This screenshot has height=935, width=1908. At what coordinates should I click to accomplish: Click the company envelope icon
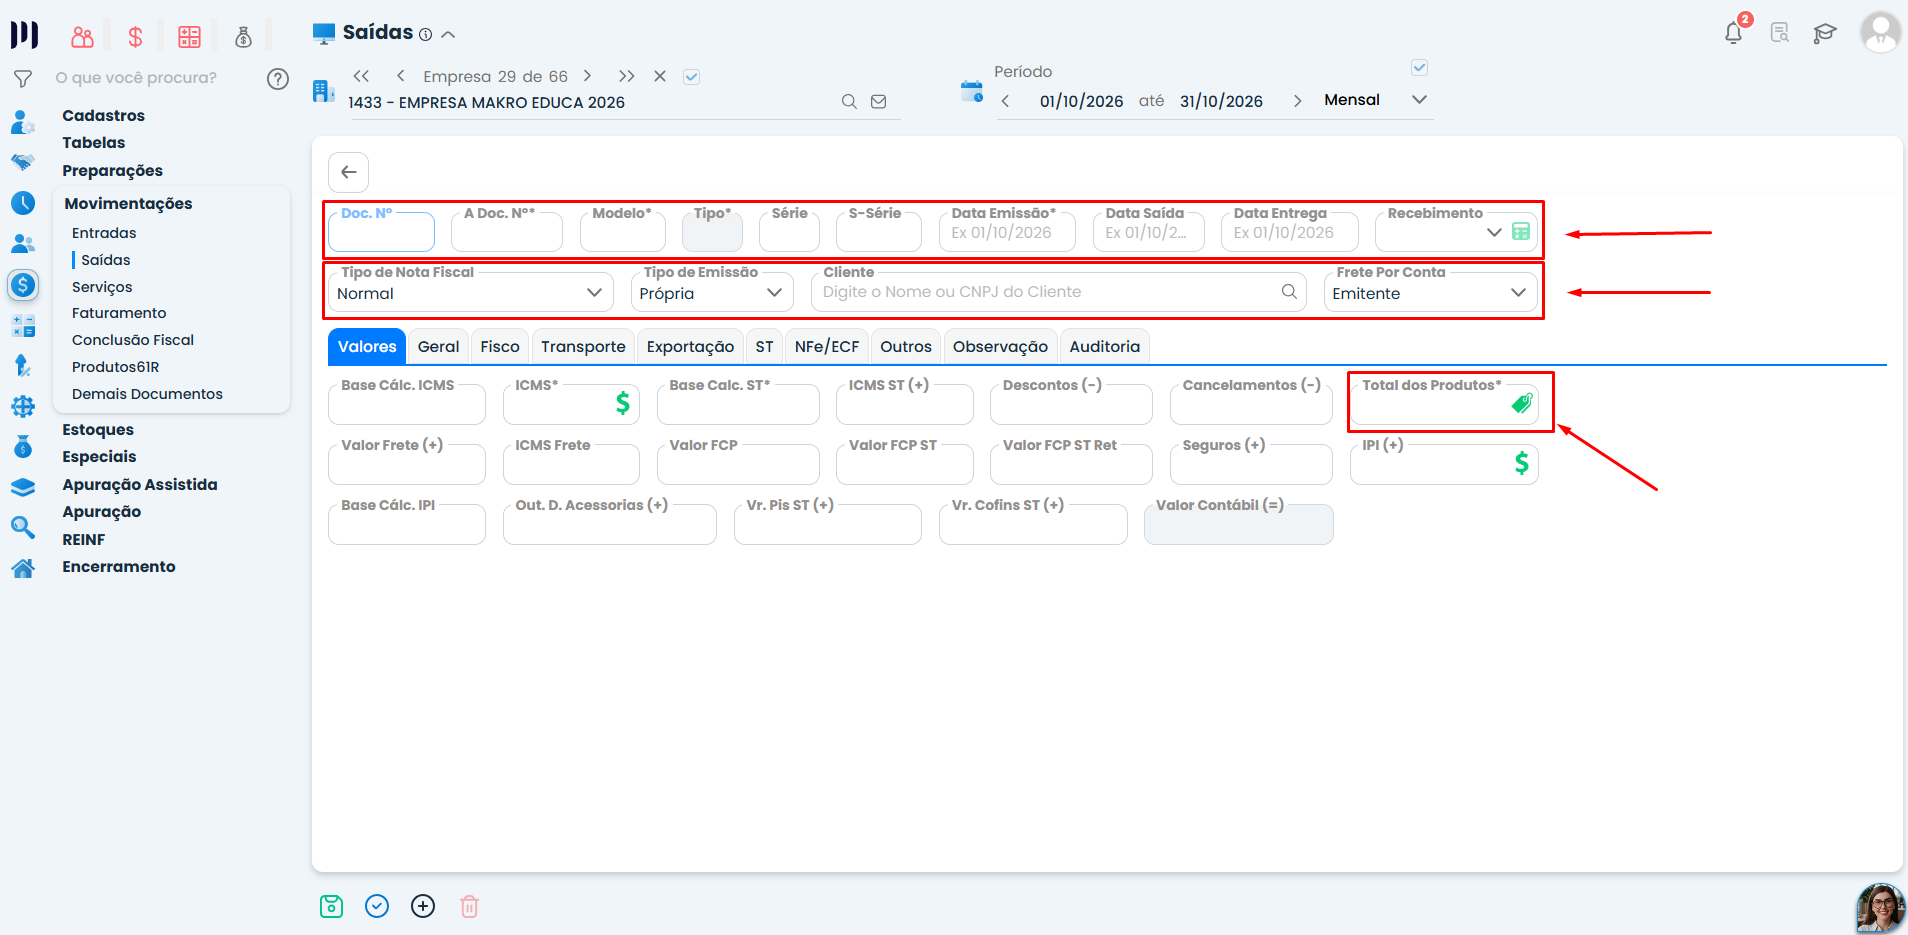(879, 101)
